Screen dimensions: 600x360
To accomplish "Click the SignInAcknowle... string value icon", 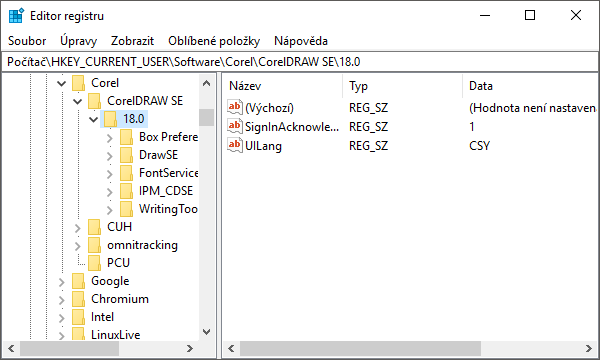I will (235, 126).
